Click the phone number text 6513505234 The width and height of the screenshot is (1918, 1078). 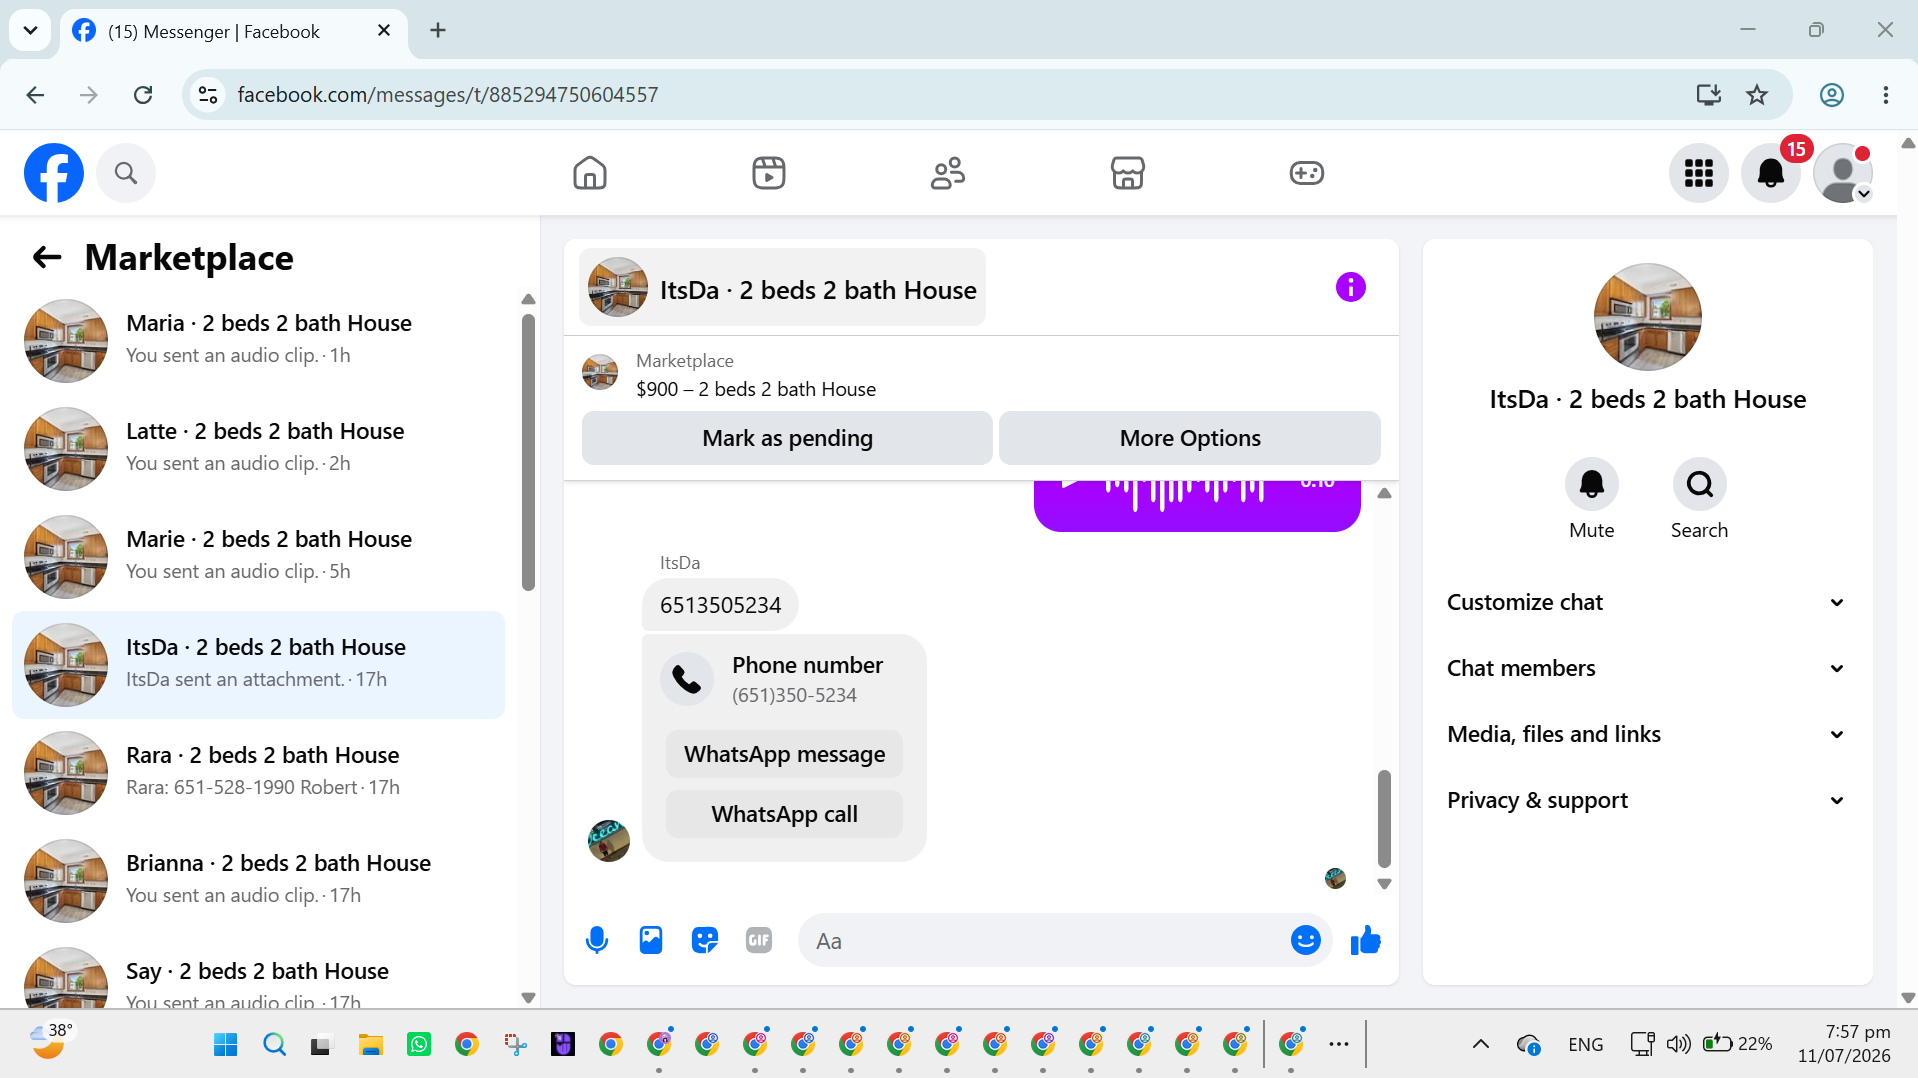pos(720,605)
